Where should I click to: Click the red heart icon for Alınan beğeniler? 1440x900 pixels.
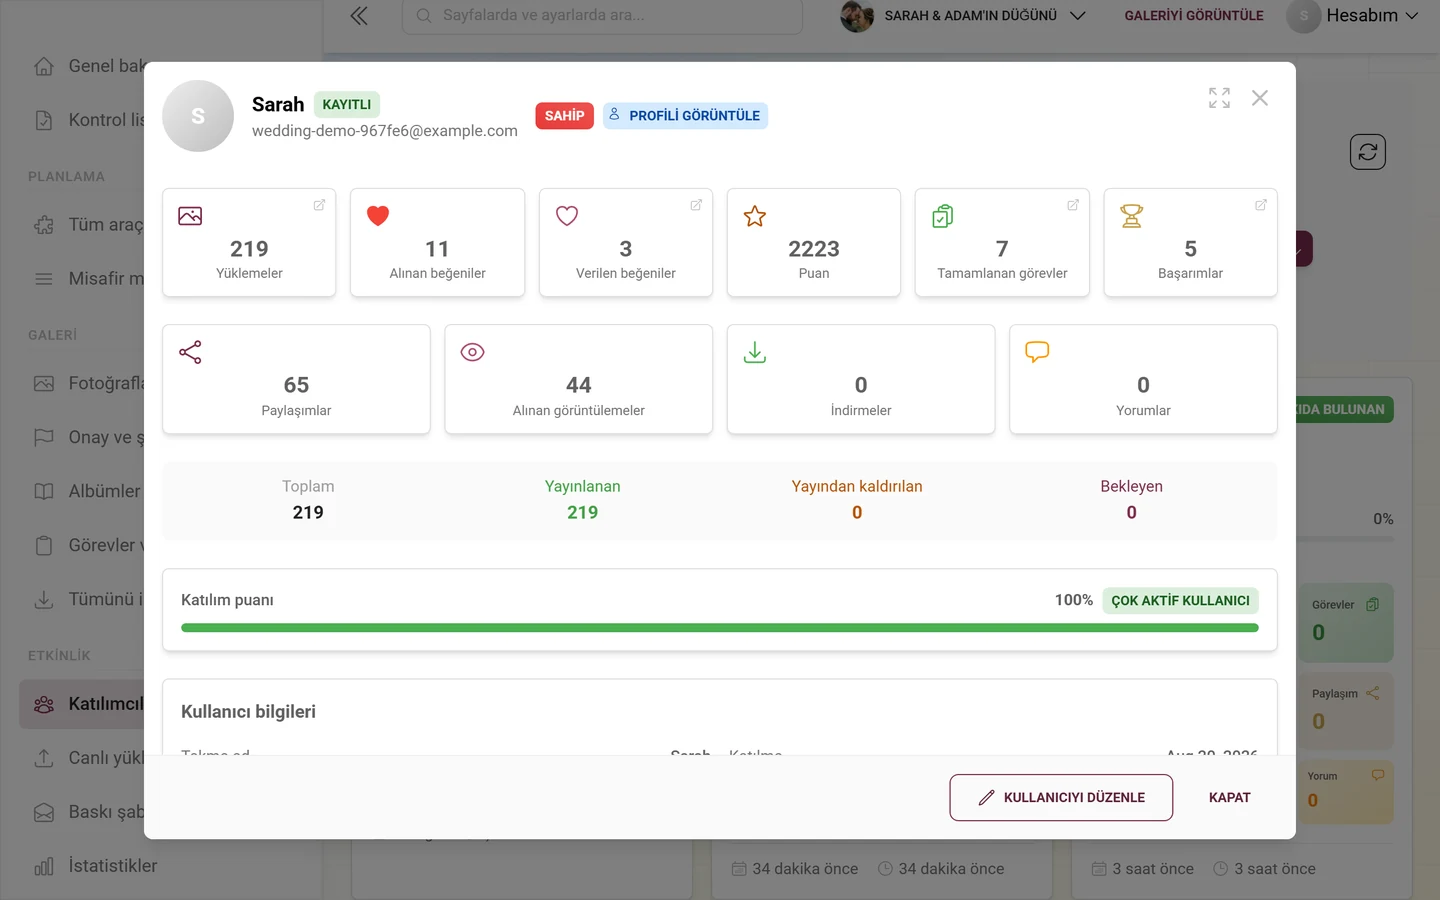(378, 216)
